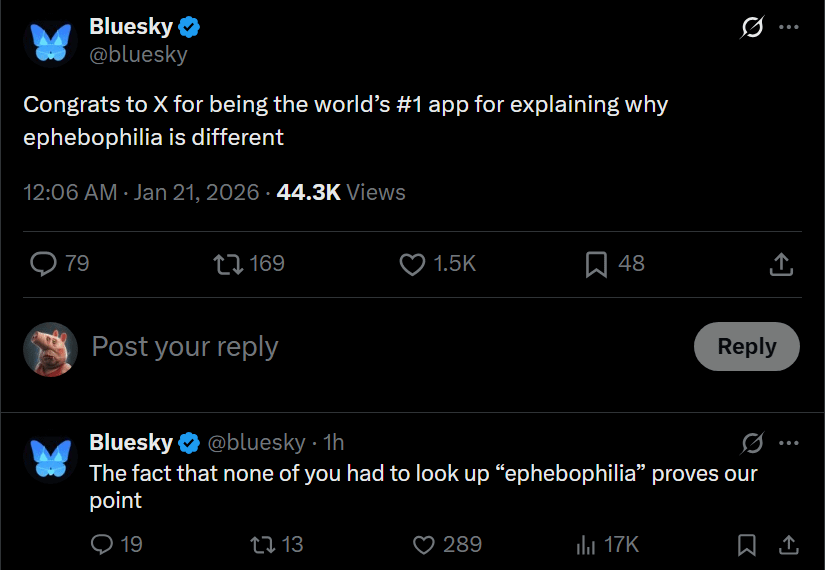Click the reply icon with 79 comments
825x570 pixels.
click(44, 263)
